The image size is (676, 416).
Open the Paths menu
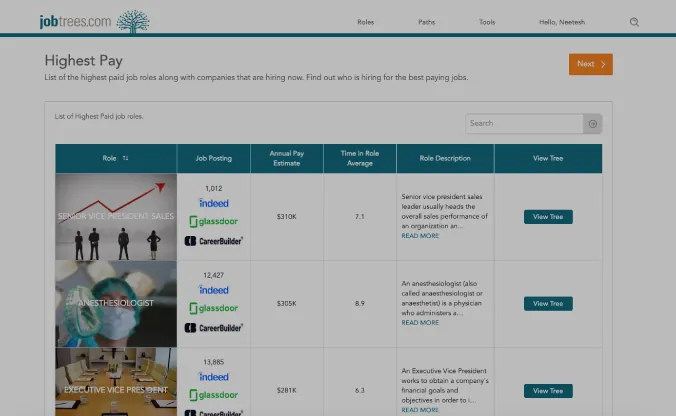click(427, 22)
